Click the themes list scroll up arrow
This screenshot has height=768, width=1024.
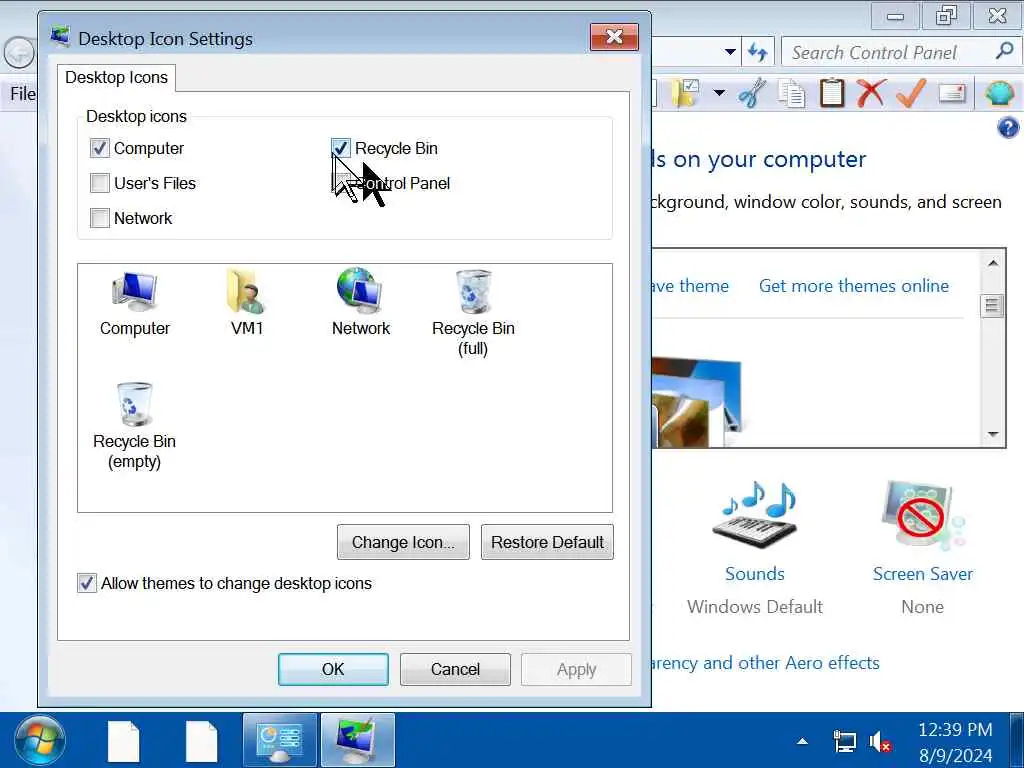pos(993,263)
